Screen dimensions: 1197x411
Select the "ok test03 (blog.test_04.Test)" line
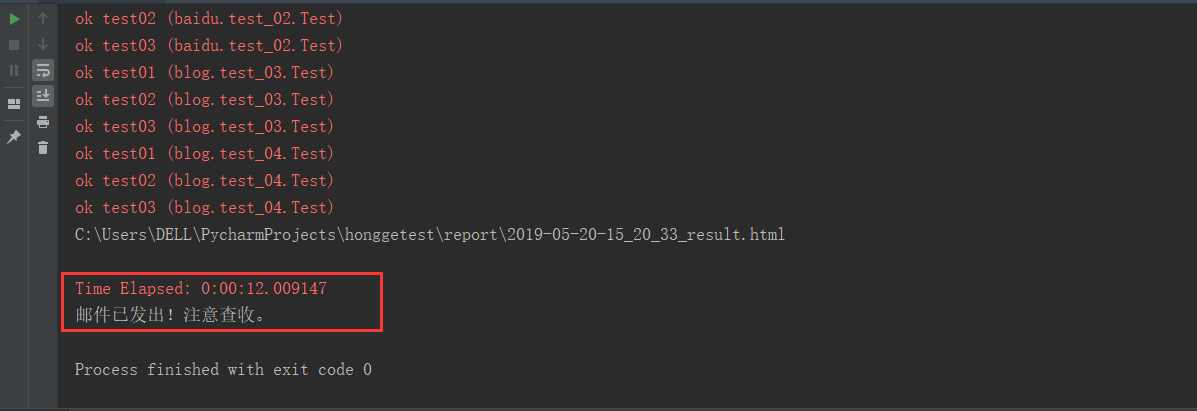coord(204,208)
